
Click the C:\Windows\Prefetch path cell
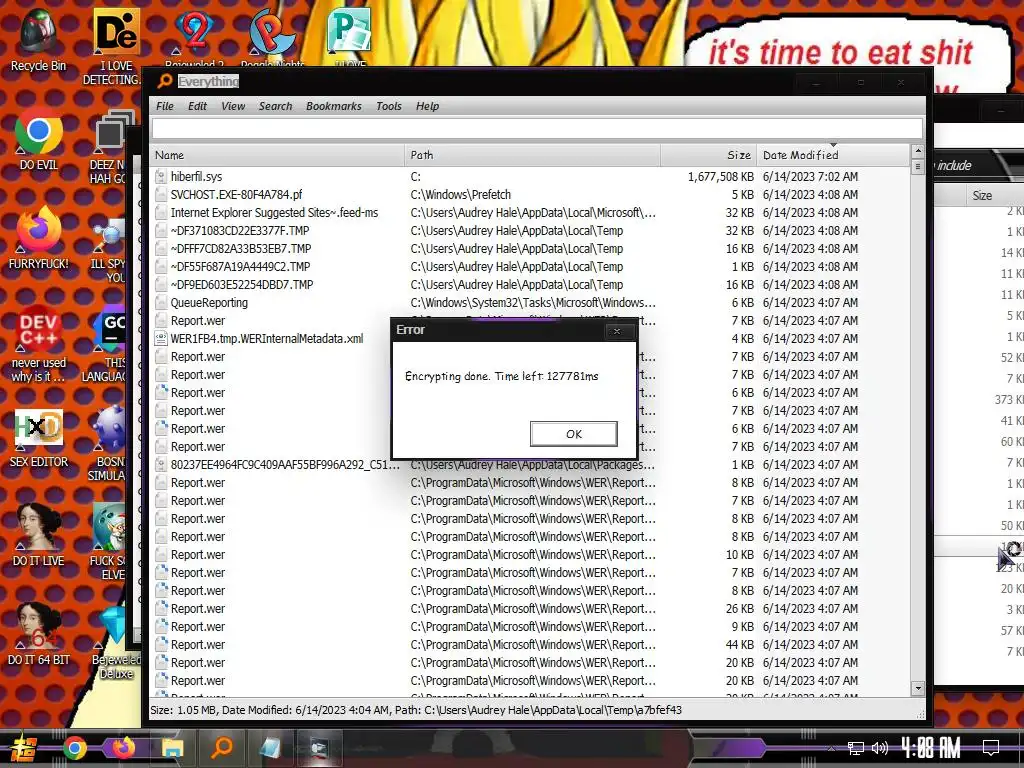coord(460,195)
